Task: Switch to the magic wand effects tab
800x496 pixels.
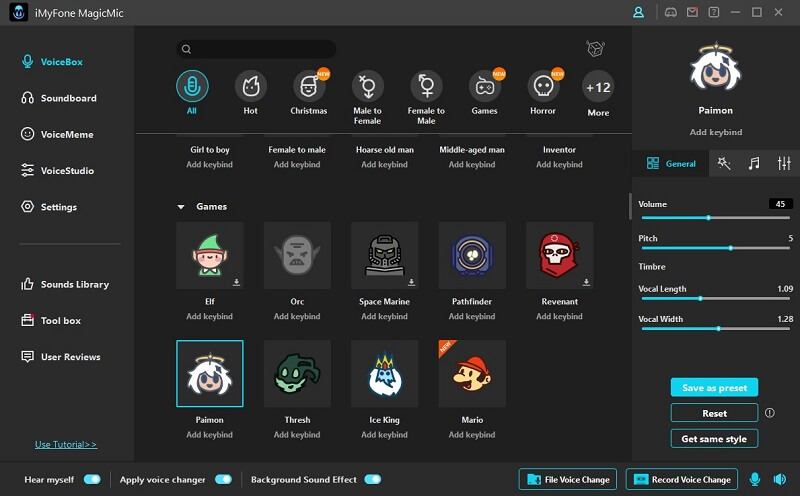Action: pyautogui.click(x=723, y=163)
